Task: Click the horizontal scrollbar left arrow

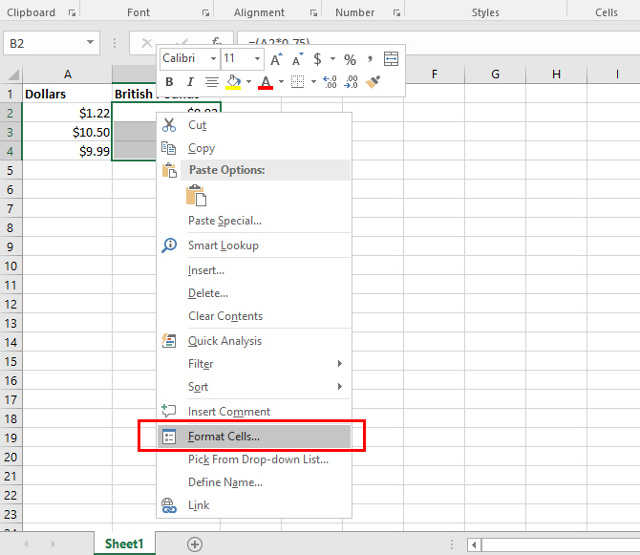Action: [474, 544]
